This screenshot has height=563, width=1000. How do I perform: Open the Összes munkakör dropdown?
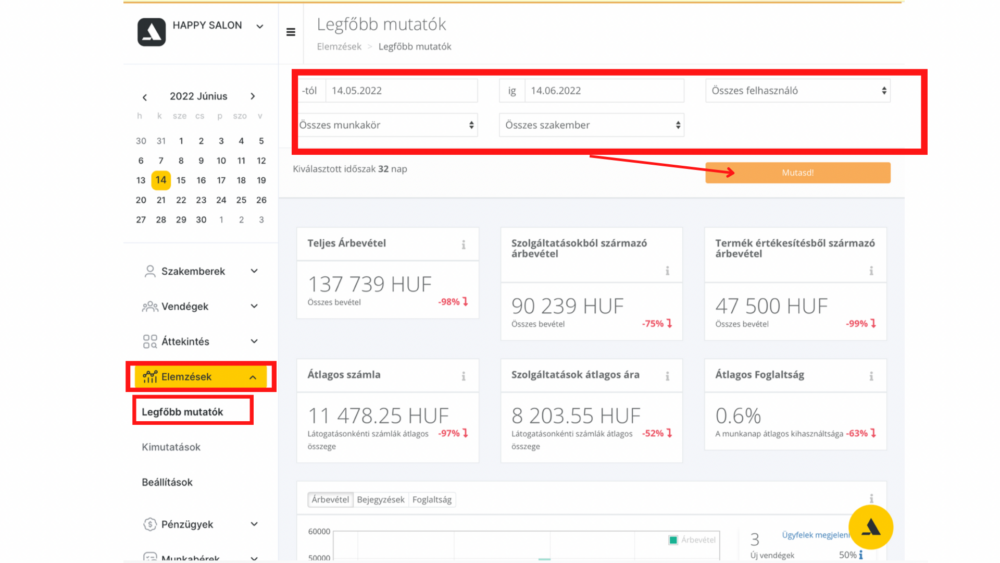pyautogui.click(x=388, y=125)
